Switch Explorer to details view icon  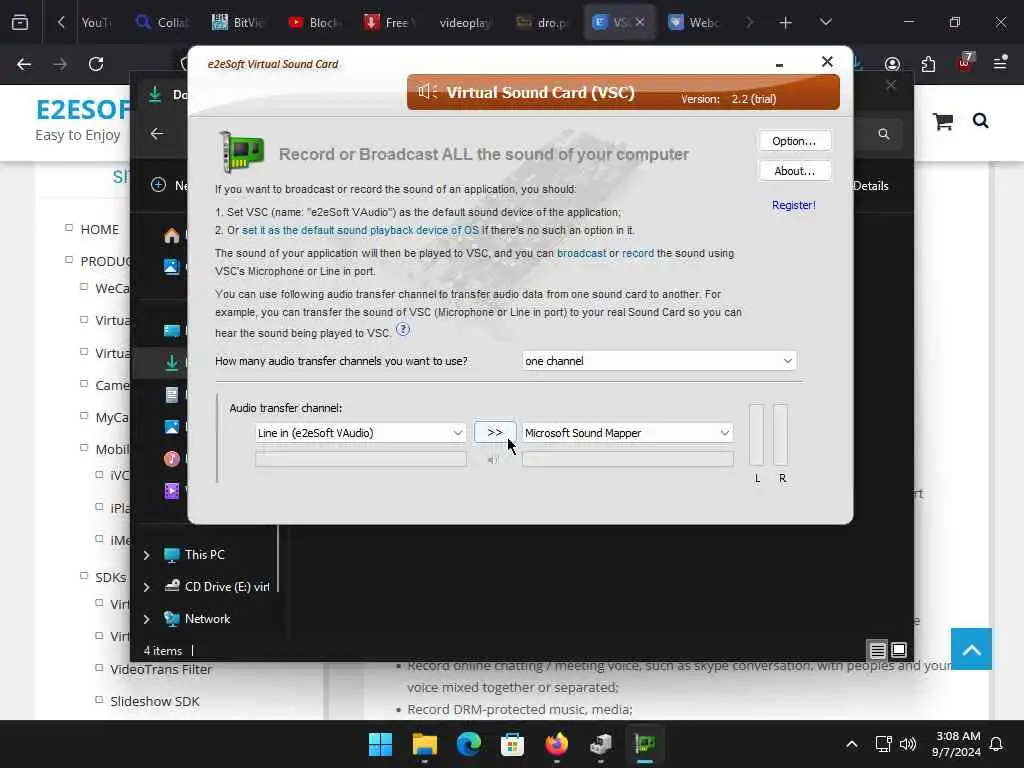[x=877, y=650]
